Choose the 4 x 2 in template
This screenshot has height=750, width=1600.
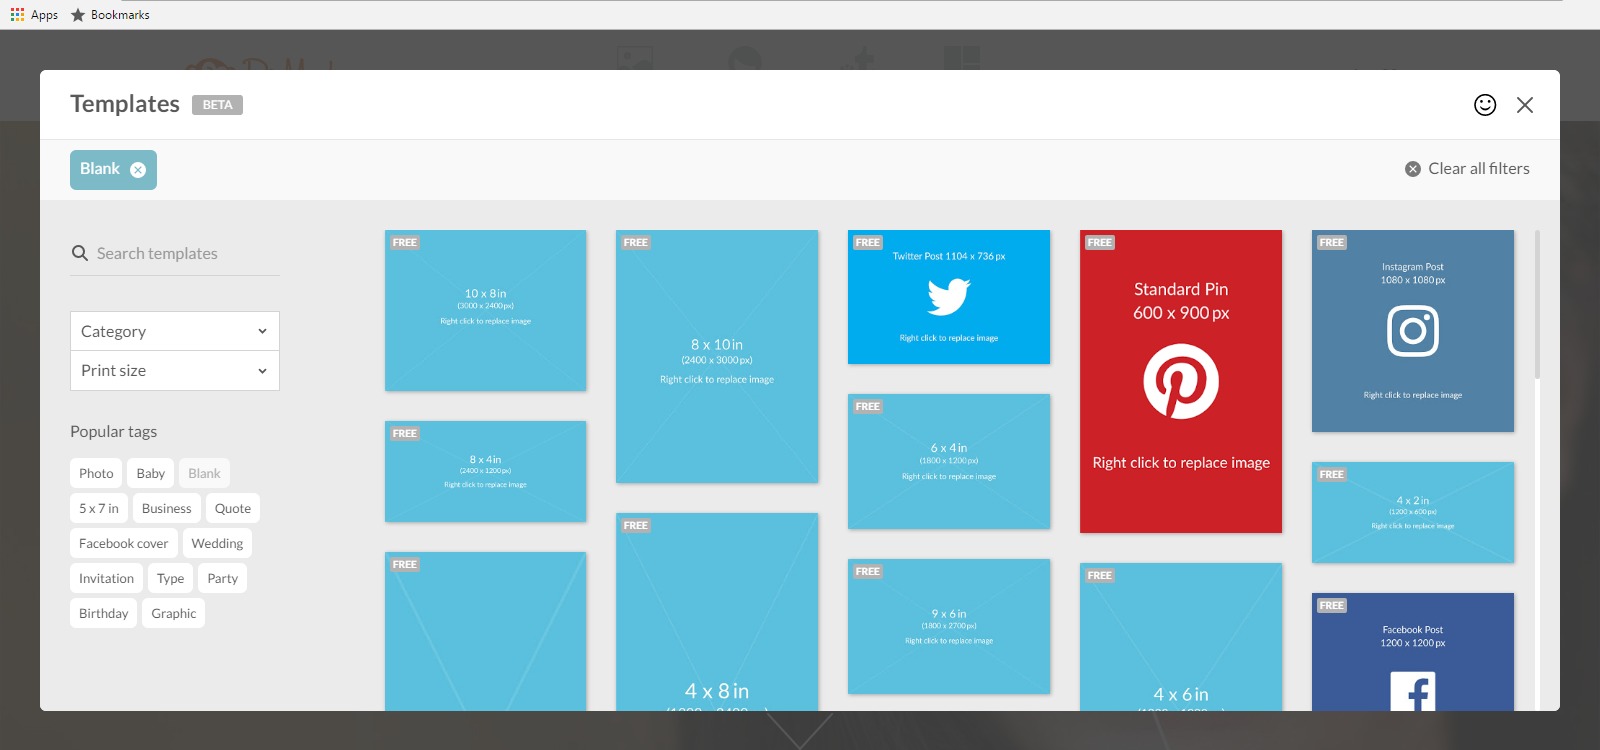[1413, 512]
